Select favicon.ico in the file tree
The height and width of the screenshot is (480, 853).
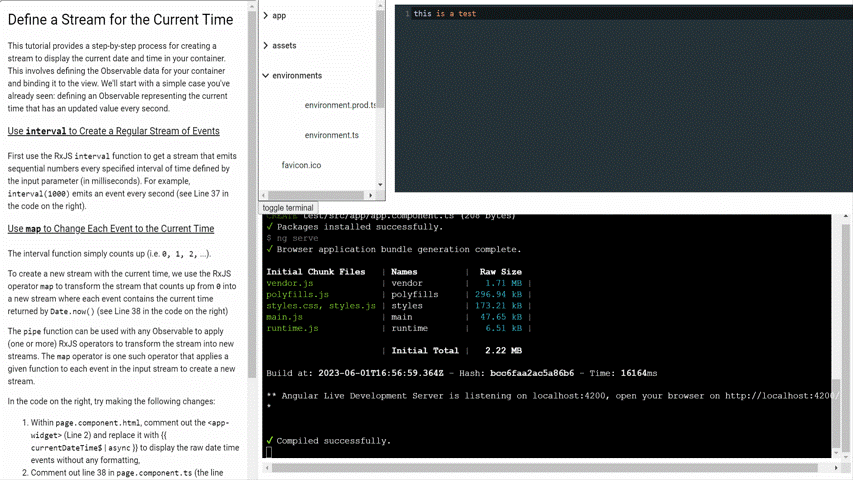click(301, 165)
